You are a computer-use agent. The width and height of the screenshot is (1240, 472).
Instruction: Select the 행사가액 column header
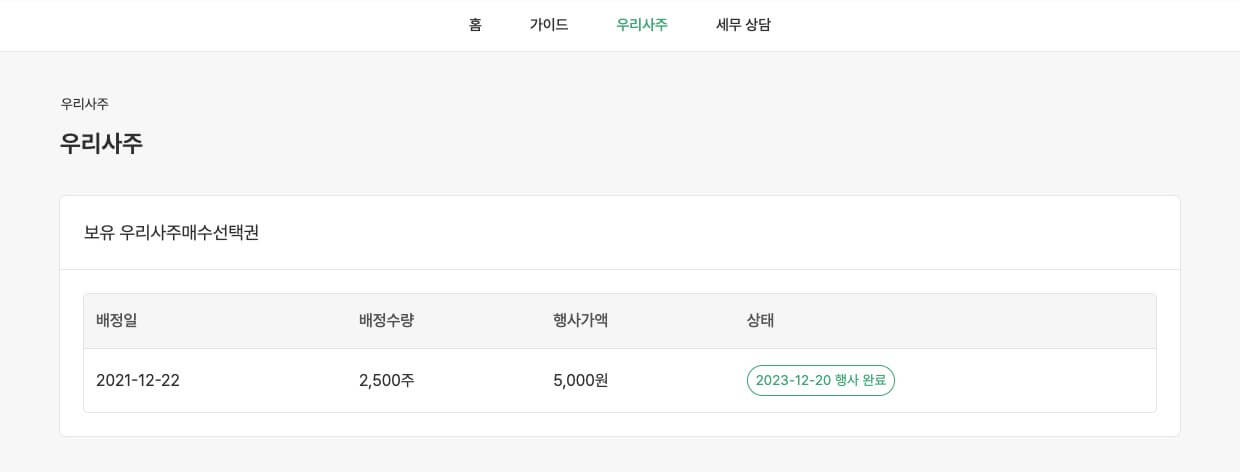tap(580, 321)
